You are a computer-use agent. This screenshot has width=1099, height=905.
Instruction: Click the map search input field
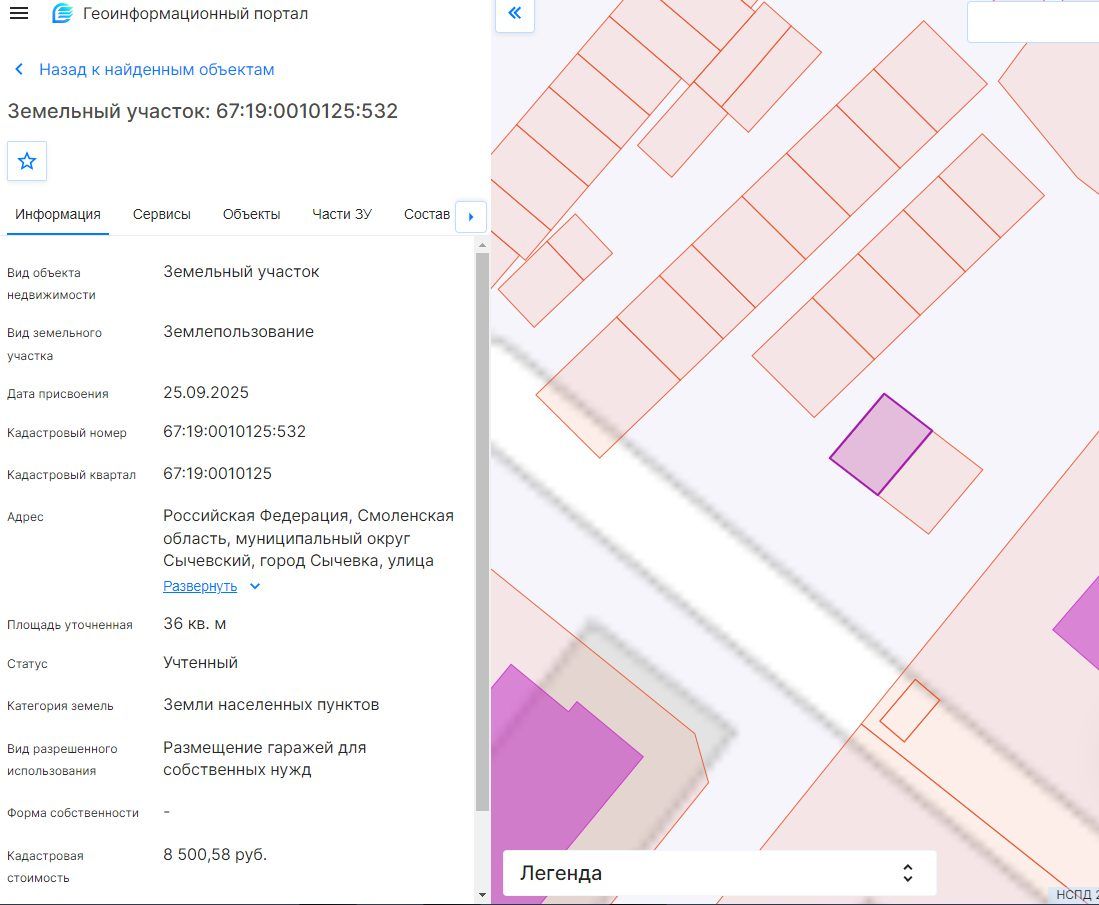(1033, 22)
